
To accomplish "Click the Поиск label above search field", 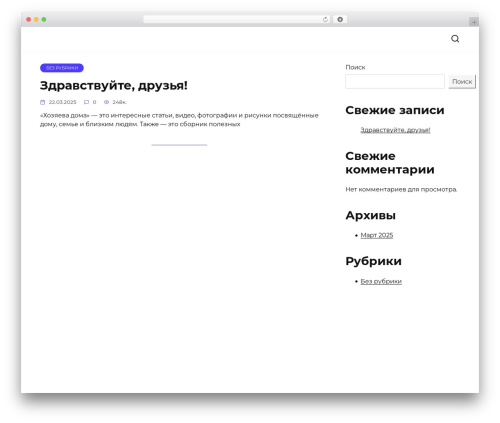I will (x=355, y=67).
